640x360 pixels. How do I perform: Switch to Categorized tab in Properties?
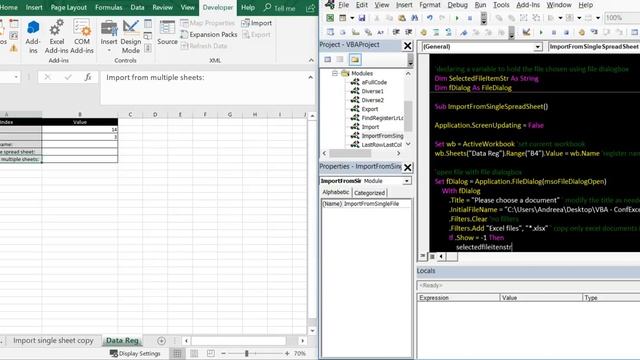[369, 193]
